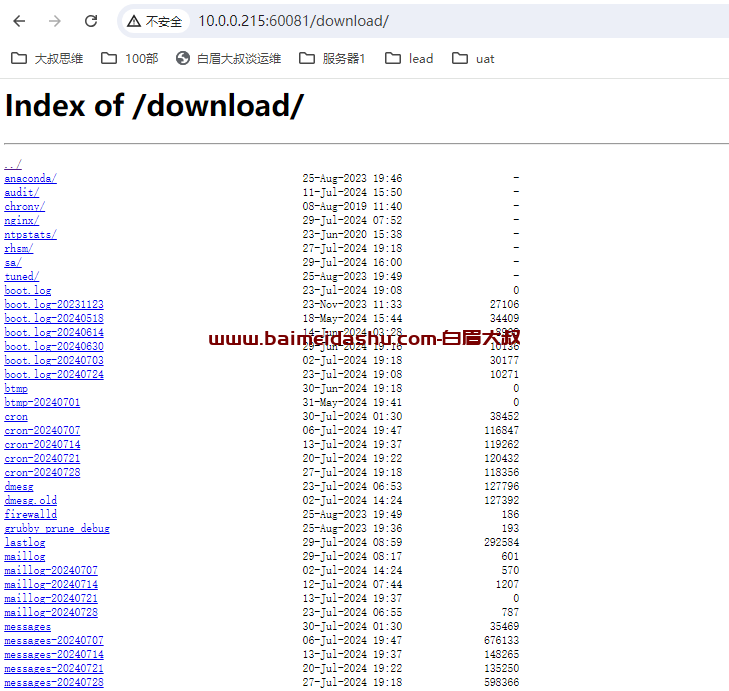Open the btmp-20240701 file link
Viewport: 729px width, 691px height.
click(x=42, y=402)
